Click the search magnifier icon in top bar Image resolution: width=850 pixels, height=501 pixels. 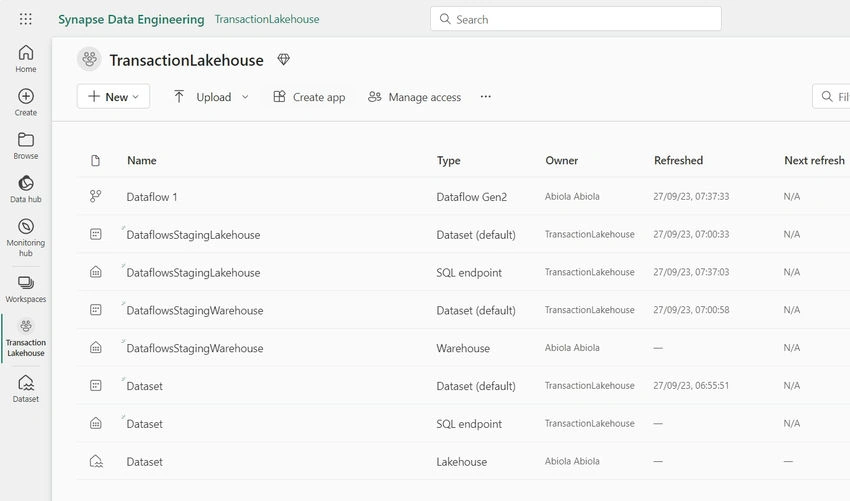click(445, 19)
